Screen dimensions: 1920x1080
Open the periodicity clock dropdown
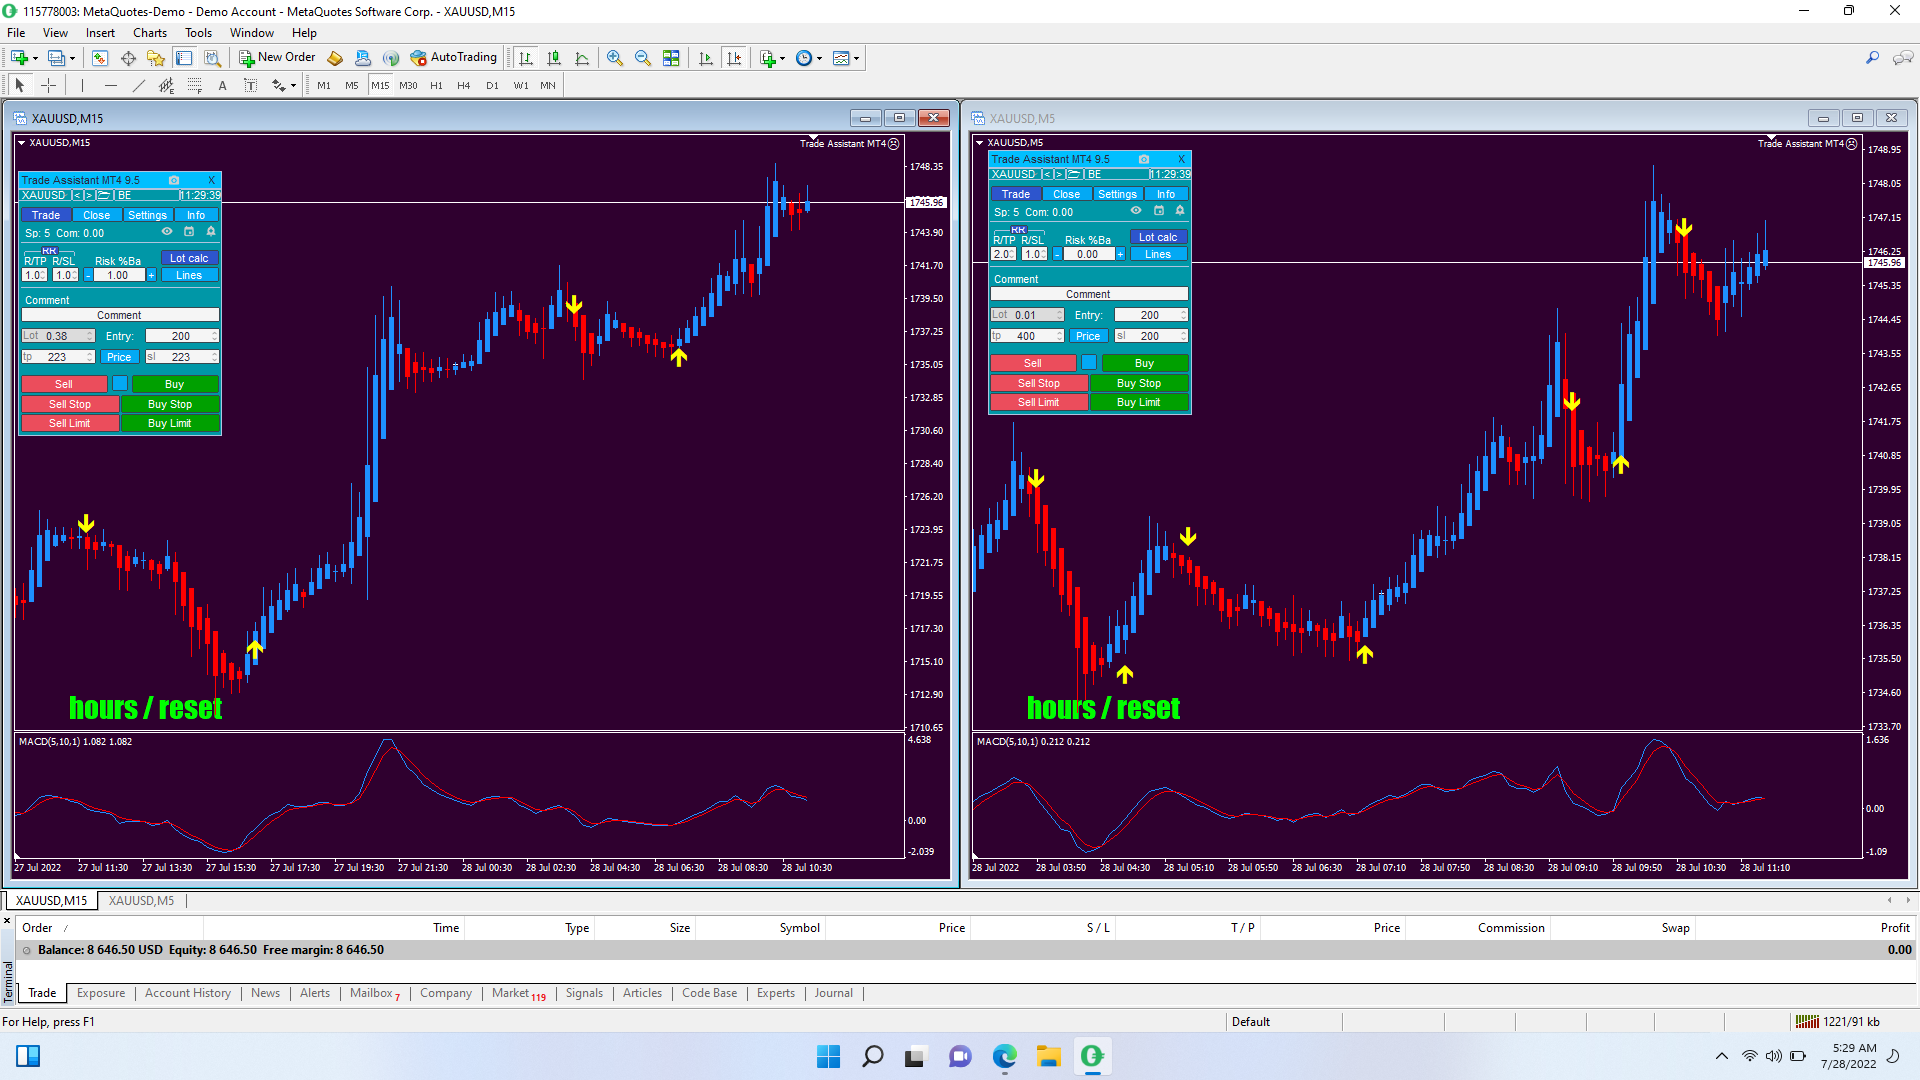pos(820,58)
